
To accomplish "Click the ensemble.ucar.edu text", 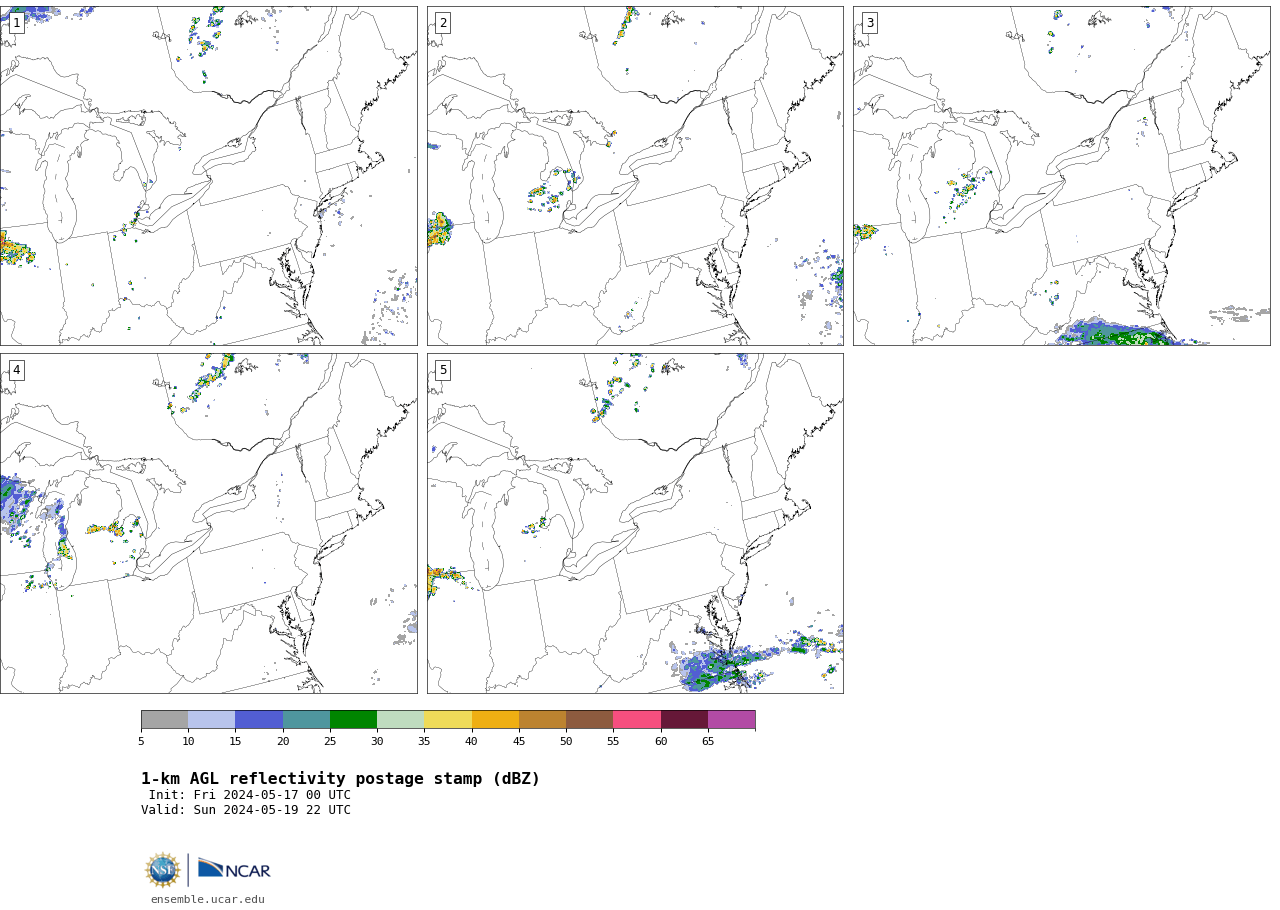I will click(208, 899).
